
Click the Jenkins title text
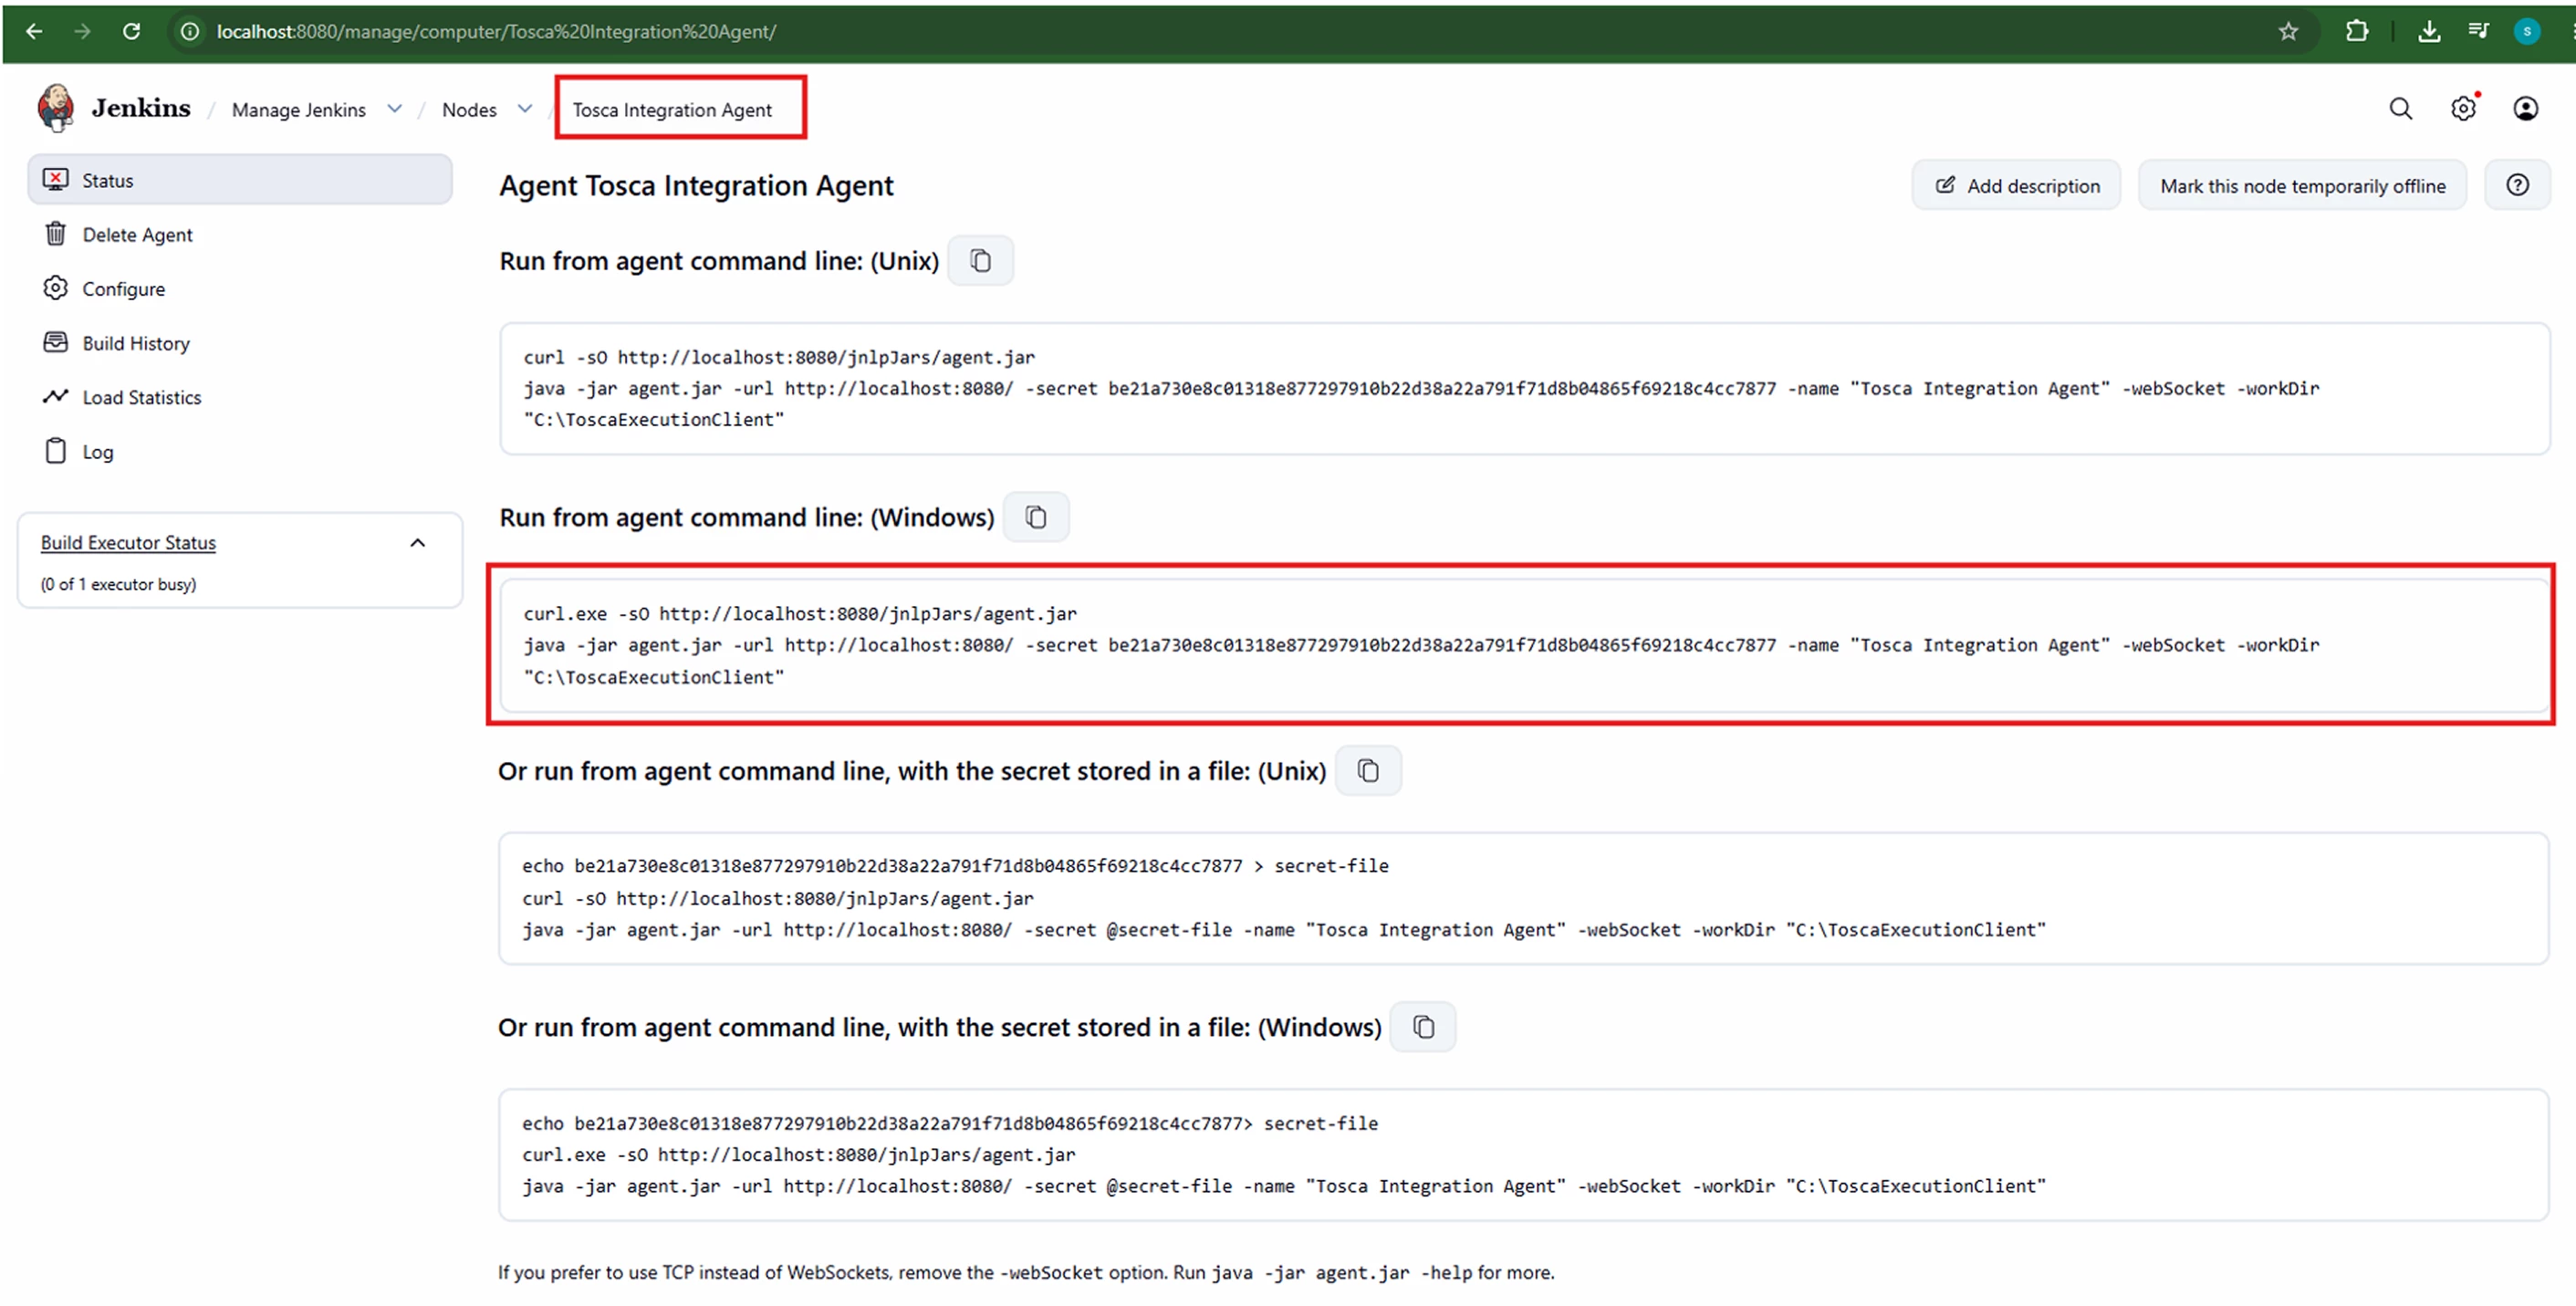[x=141, y=108]
